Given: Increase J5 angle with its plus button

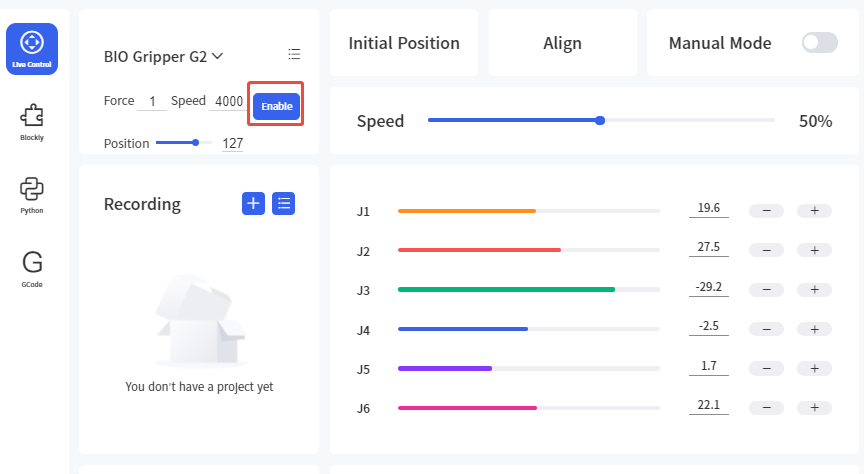Looking at the screenshot, I should (814, 368).
